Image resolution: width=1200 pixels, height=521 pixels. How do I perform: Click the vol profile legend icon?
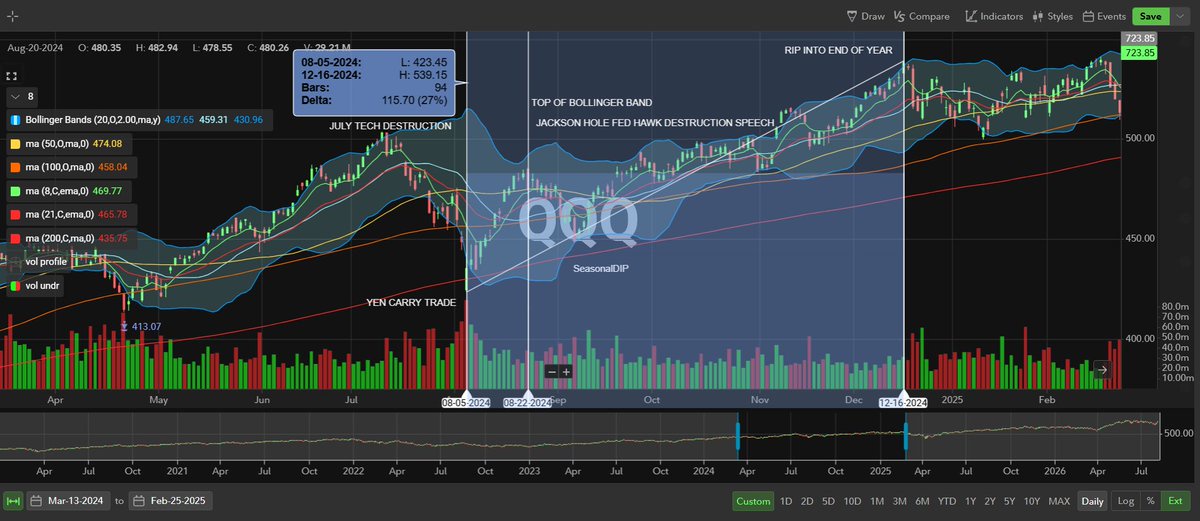(15, 261)
